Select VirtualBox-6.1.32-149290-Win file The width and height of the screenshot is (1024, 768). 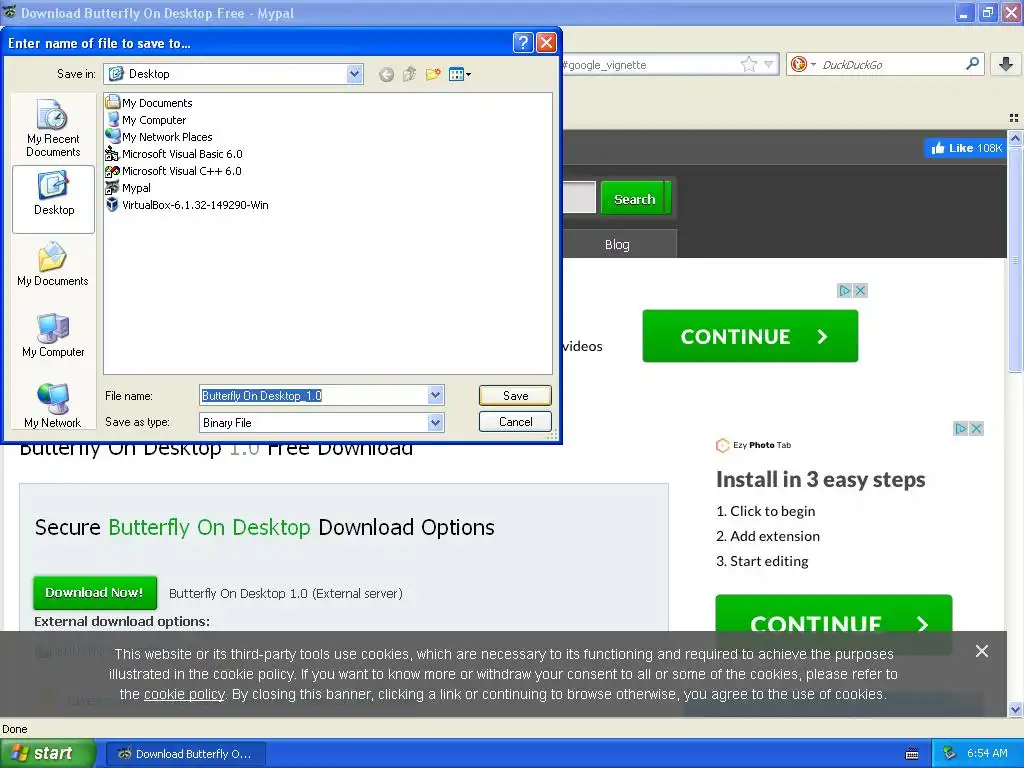click(x=187, y=204)
